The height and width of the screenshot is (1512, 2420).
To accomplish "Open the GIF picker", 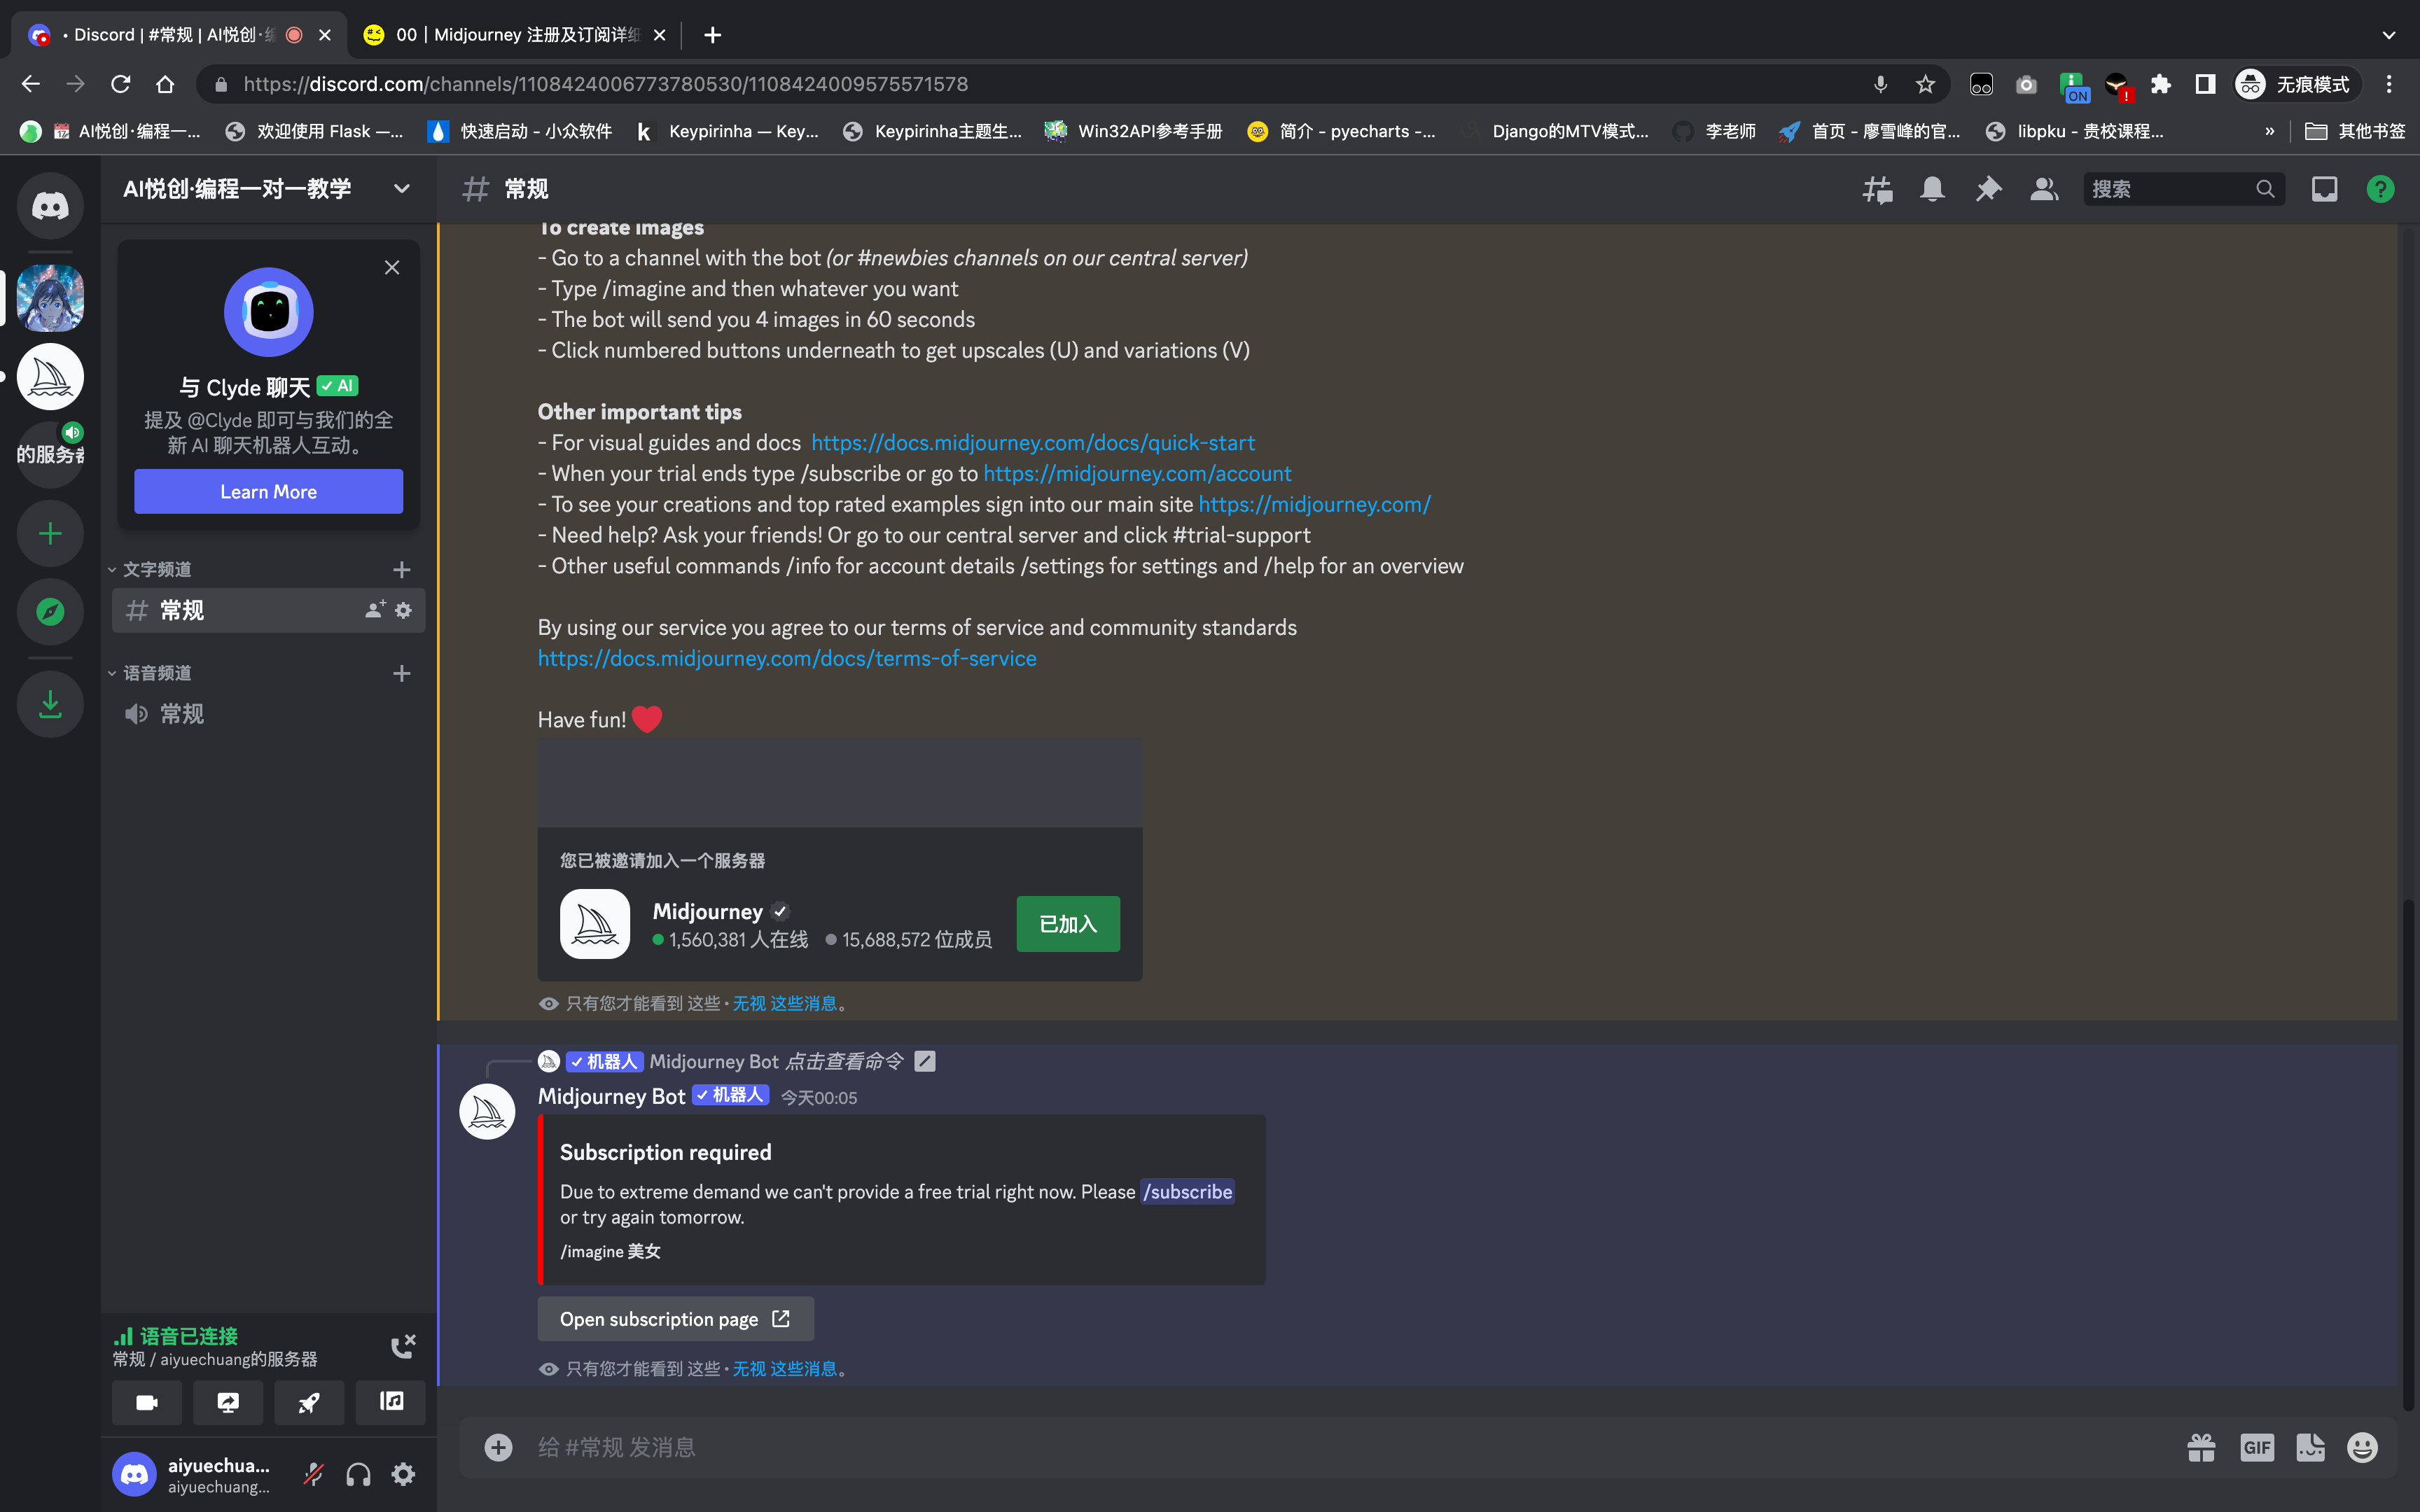I will point(2257,1447).
